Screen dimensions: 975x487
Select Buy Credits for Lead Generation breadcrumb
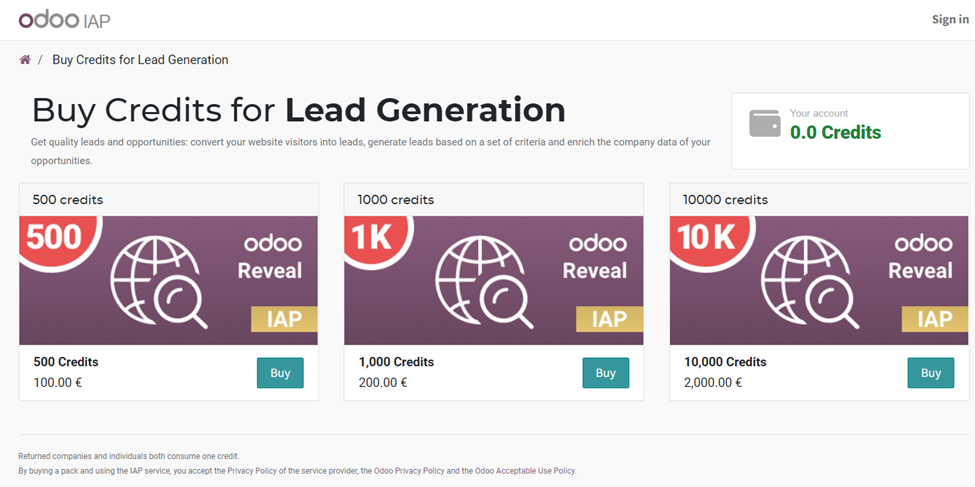point(140,60)
